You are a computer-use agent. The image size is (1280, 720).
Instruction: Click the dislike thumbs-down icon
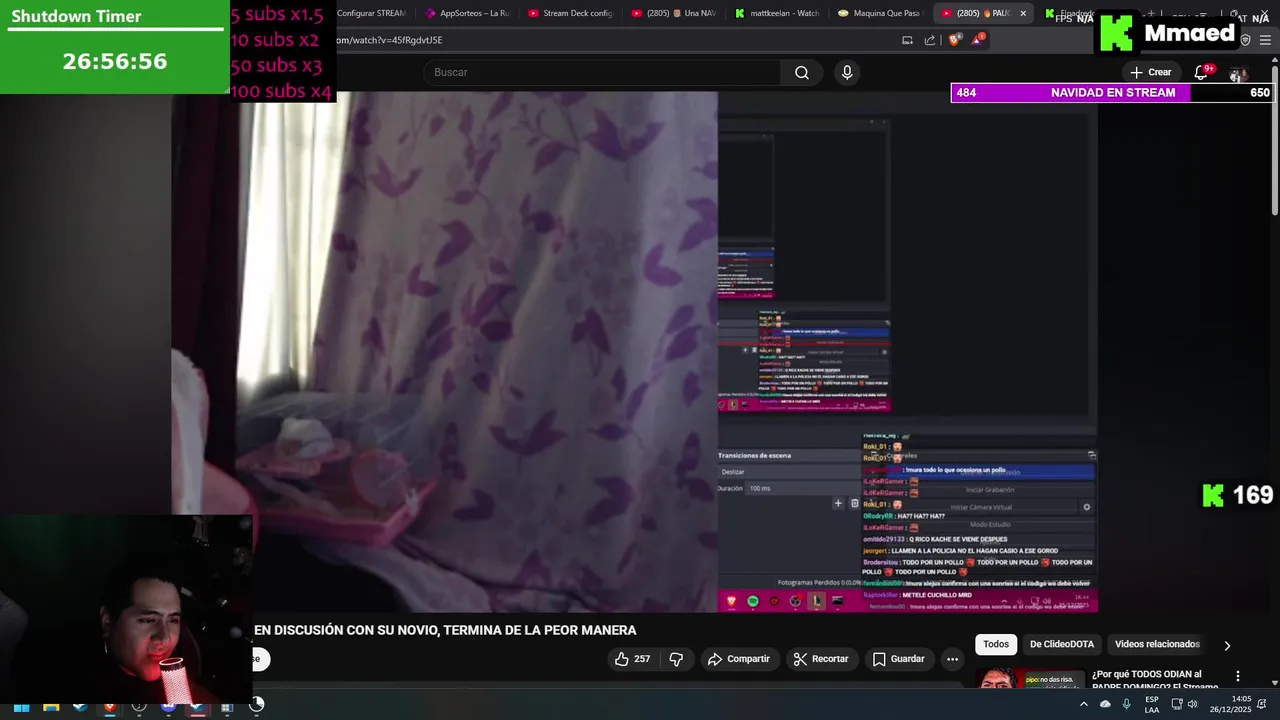coord(676,659)
